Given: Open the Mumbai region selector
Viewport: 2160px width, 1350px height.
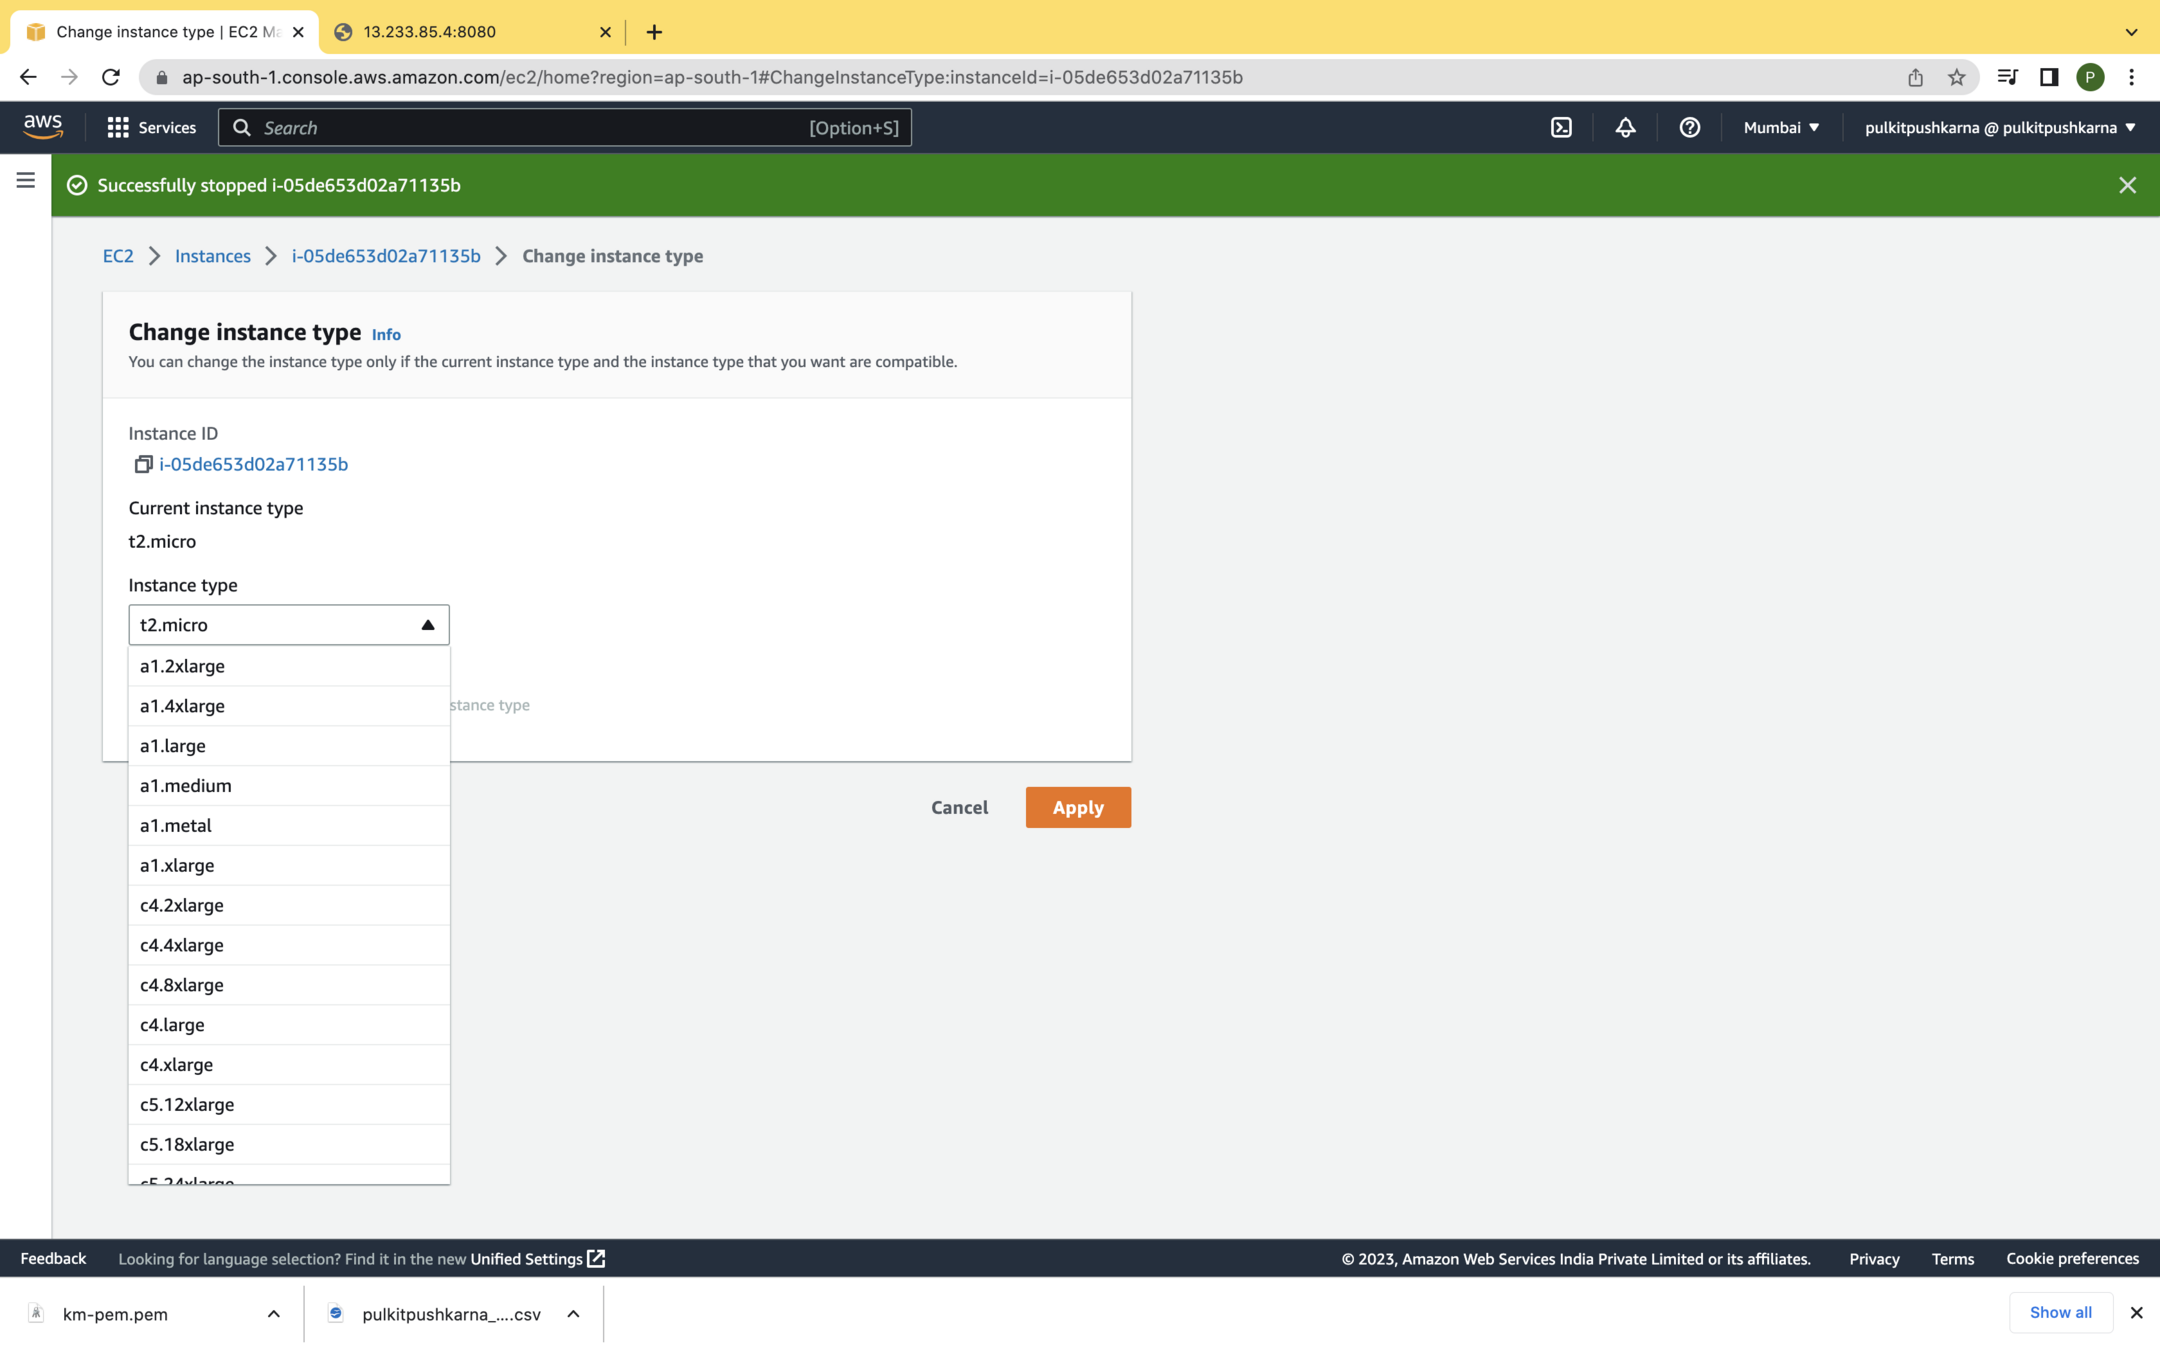Looking at the screenshot, I should click(x=1781, y=127).
